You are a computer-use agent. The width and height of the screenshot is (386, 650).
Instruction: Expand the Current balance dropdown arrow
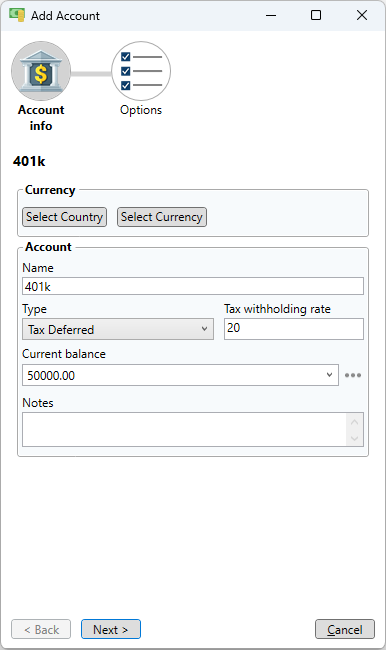click(x=329, y=375)
